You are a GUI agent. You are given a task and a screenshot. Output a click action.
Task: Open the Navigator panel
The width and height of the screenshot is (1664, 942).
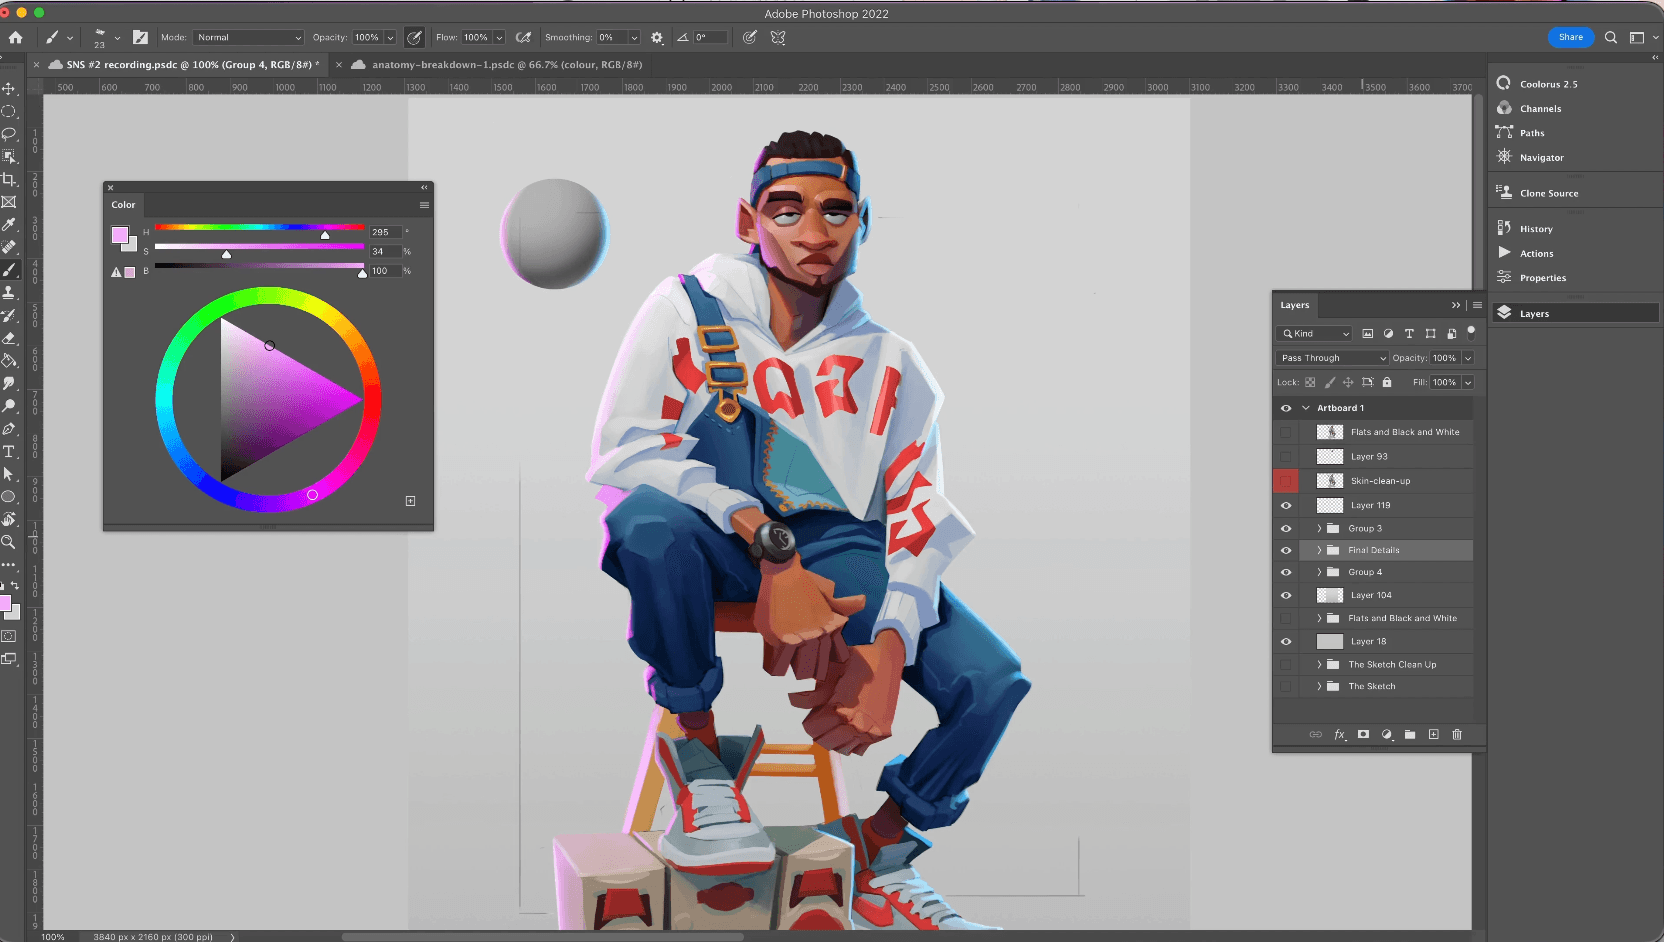[x=1541, y=157]
